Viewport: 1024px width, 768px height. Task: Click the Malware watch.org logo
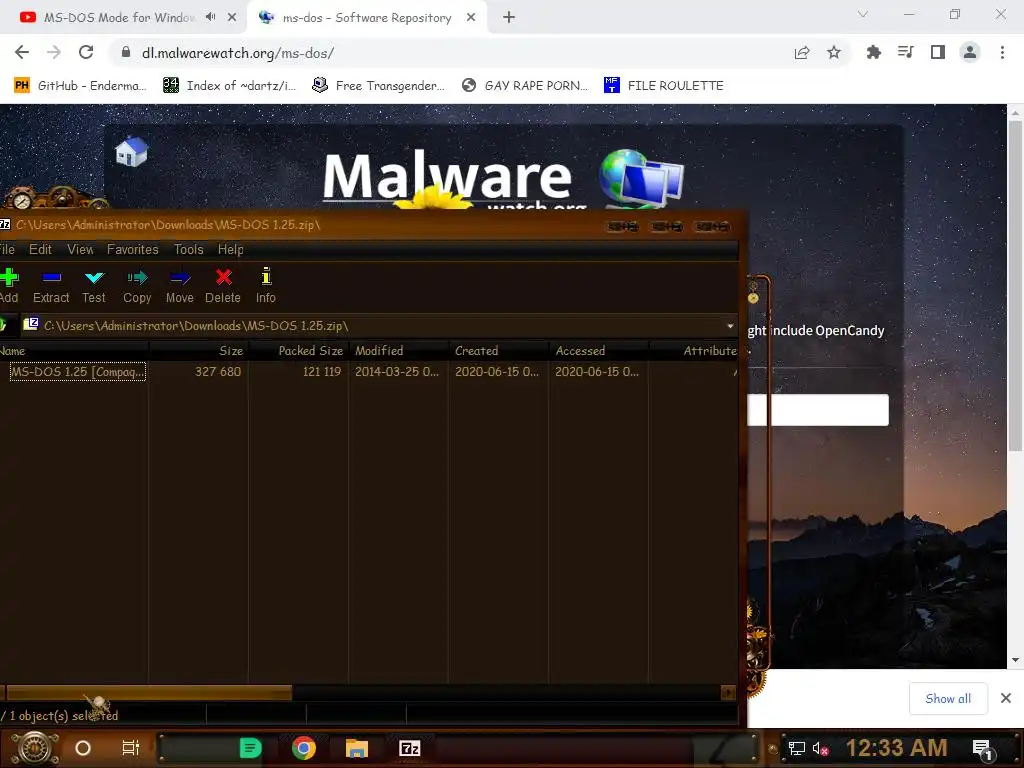[503, 178]
